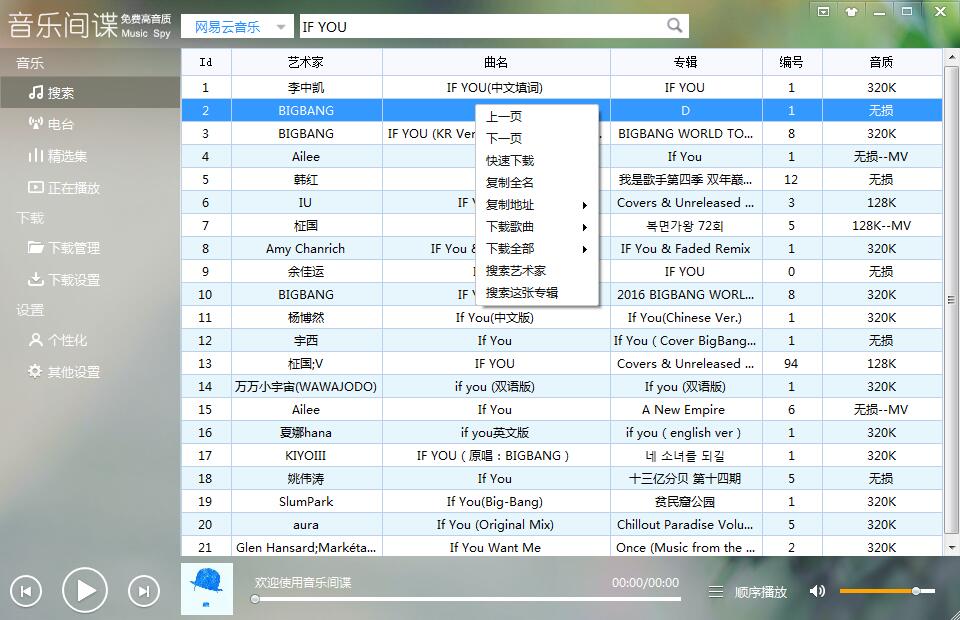Sort by 音质 column header
This screenshot has height=620, width=960.
click(x=882, y=62)
